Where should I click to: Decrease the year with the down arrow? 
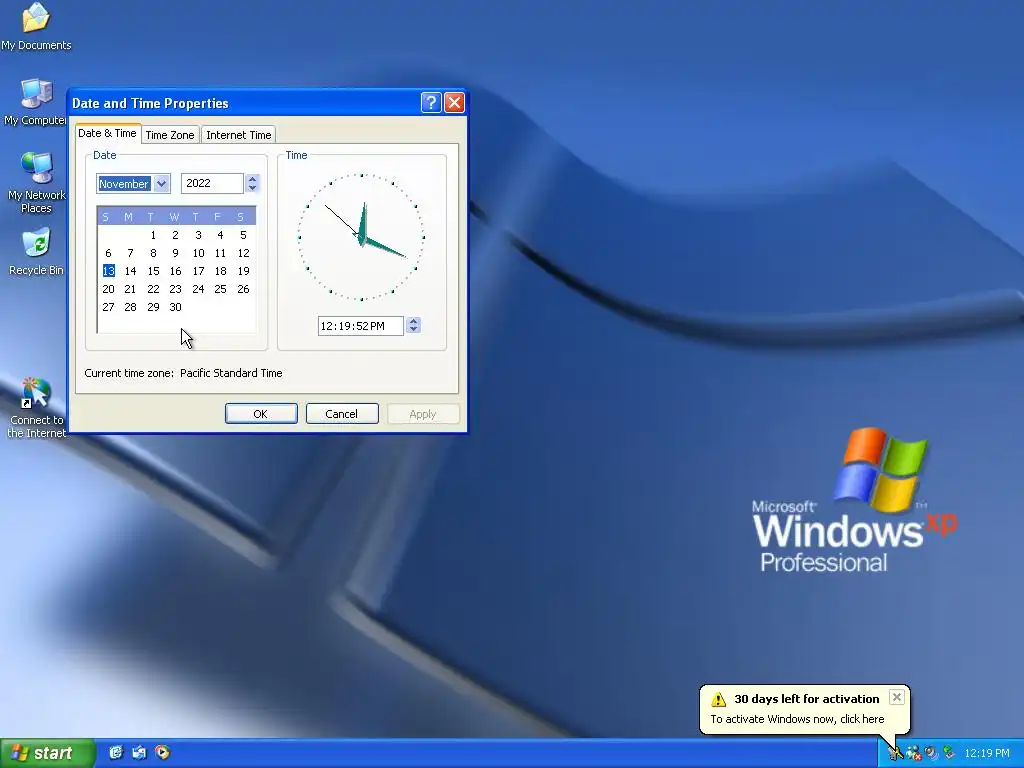point(252,188)
